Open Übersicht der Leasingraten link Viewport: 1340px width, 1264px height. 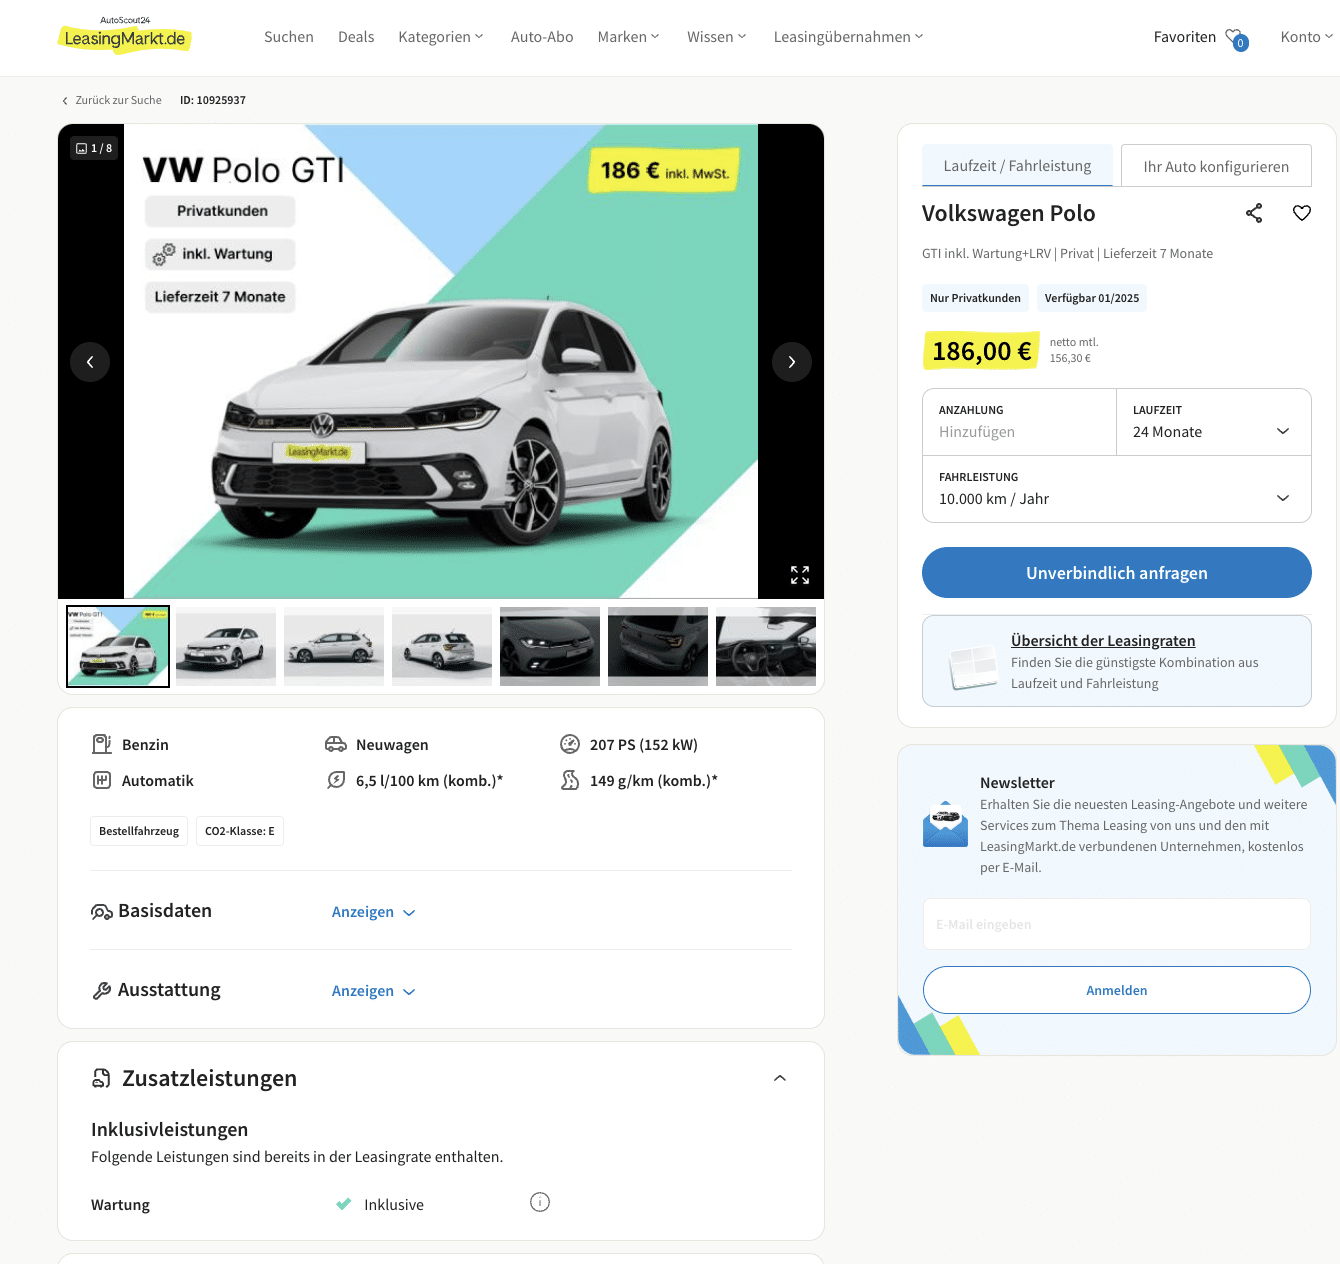[x=1103, y=641]
